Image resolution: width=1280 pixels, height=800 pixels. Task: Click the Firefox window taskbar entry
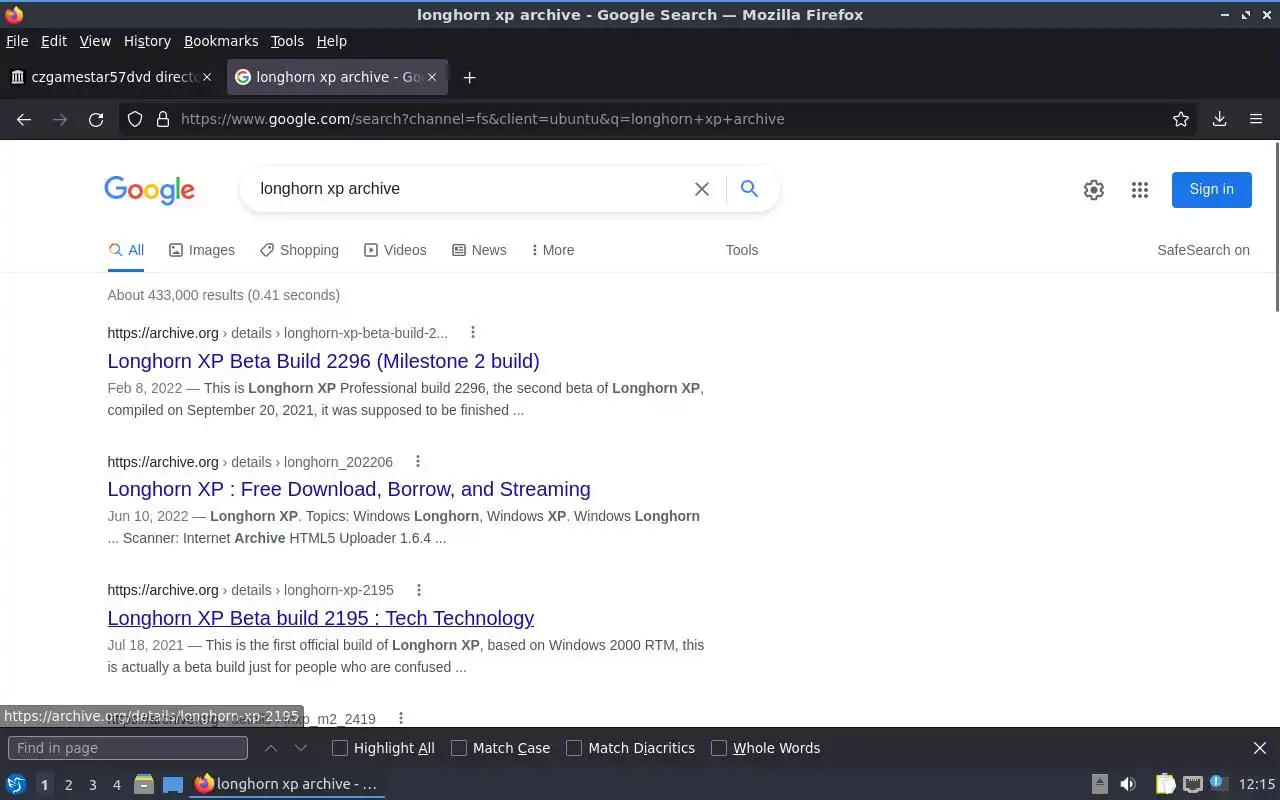287,784
